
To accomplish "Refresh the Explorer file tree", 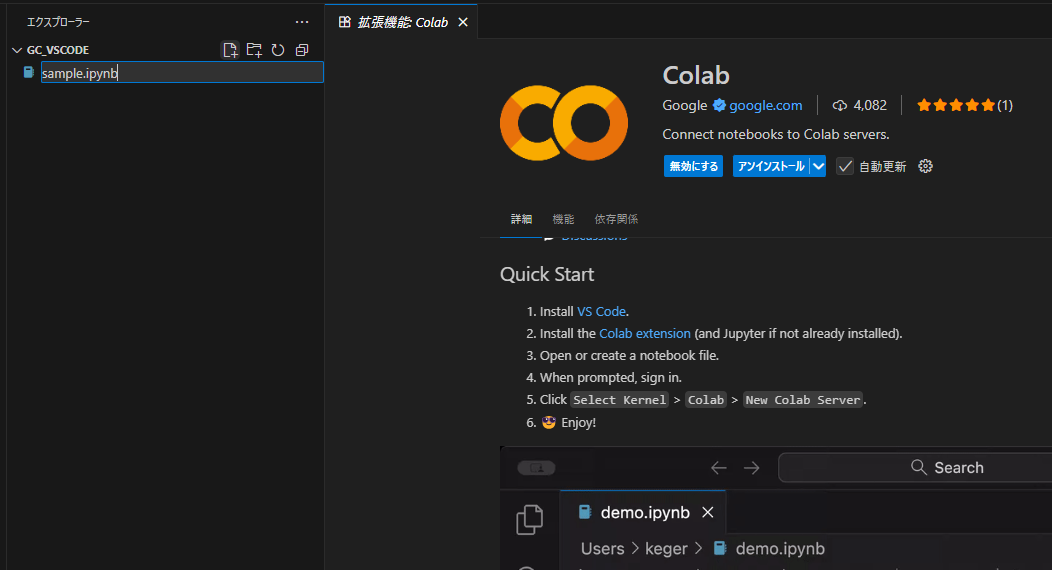I will click(278, 50).
